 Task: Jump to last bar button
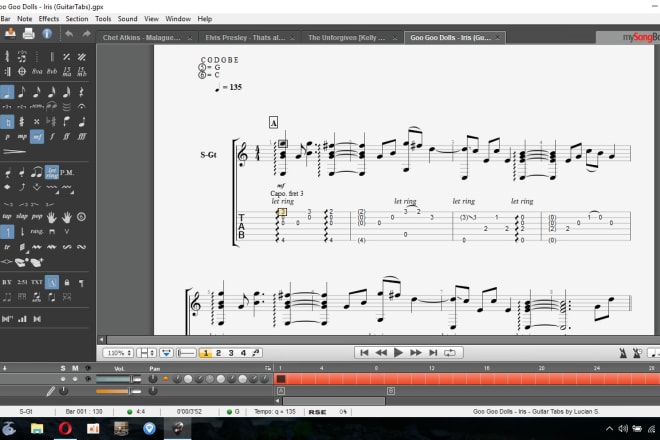click(x=433, y=353)
